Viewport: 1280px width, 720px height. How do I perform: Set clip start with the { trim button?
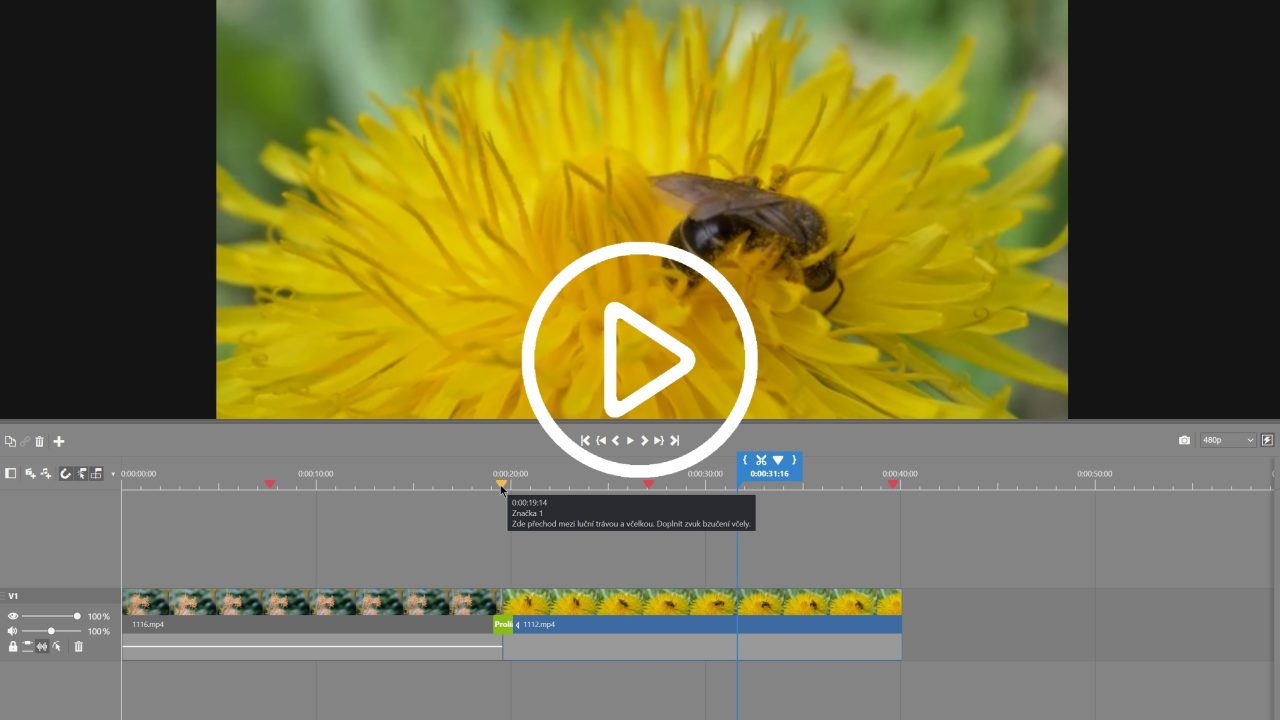[x=745, y=459]
